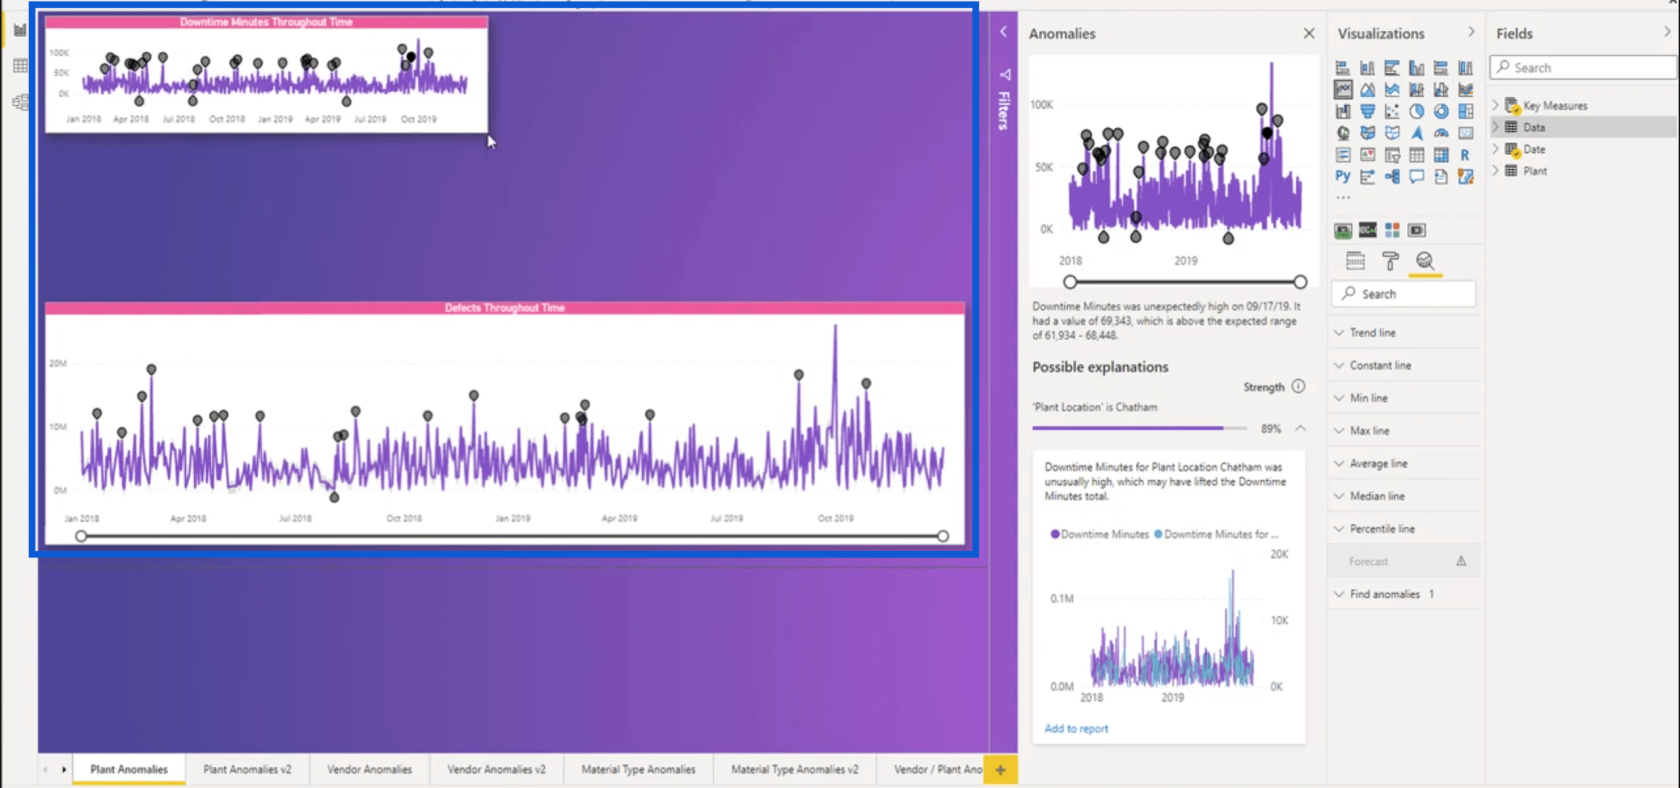
Task: Open the Material Type Anomalies v2 tab
Action: [794, 769]
